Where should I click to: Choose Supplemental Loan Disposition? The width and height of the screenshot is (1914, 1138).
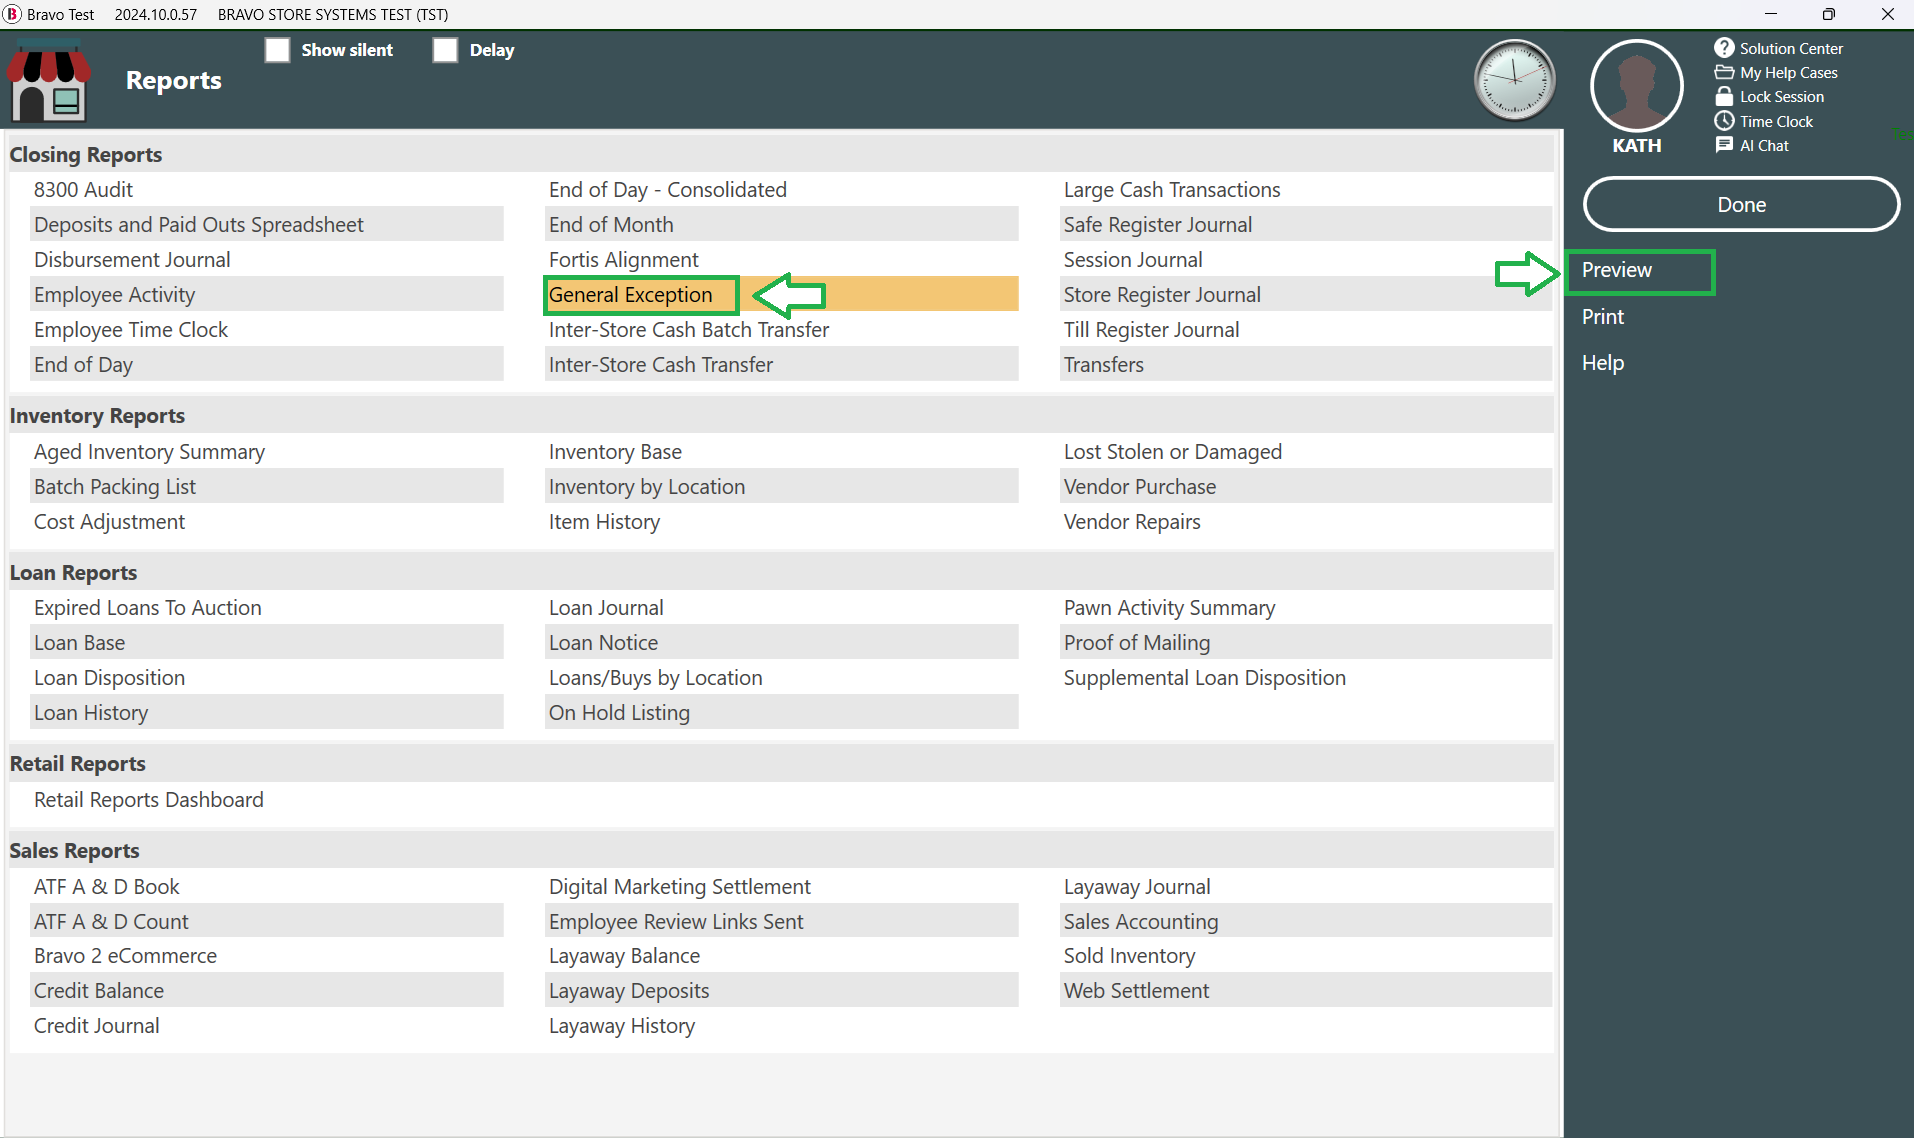tap(1306, 677)
